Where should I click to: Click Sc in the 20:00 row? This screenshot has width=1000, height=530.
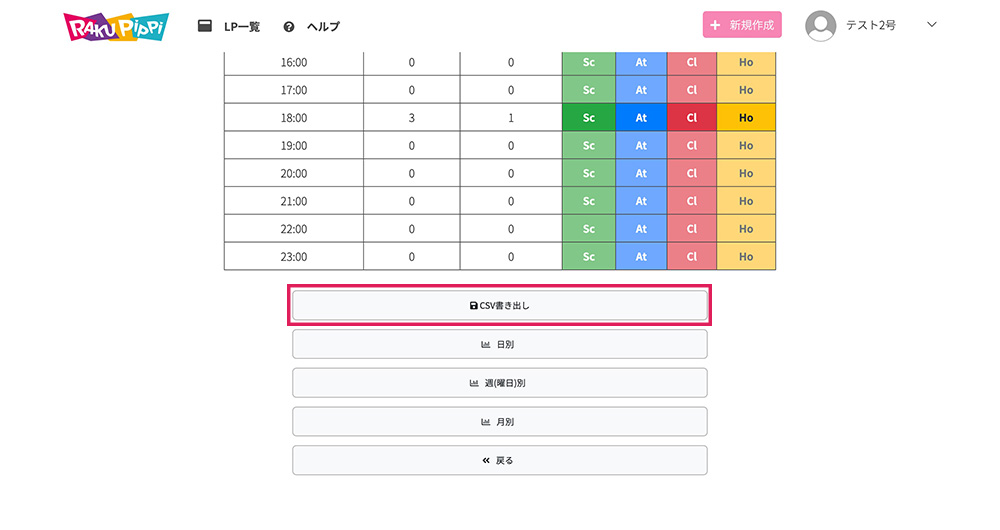pyautogui.click(x=589, y=173)
